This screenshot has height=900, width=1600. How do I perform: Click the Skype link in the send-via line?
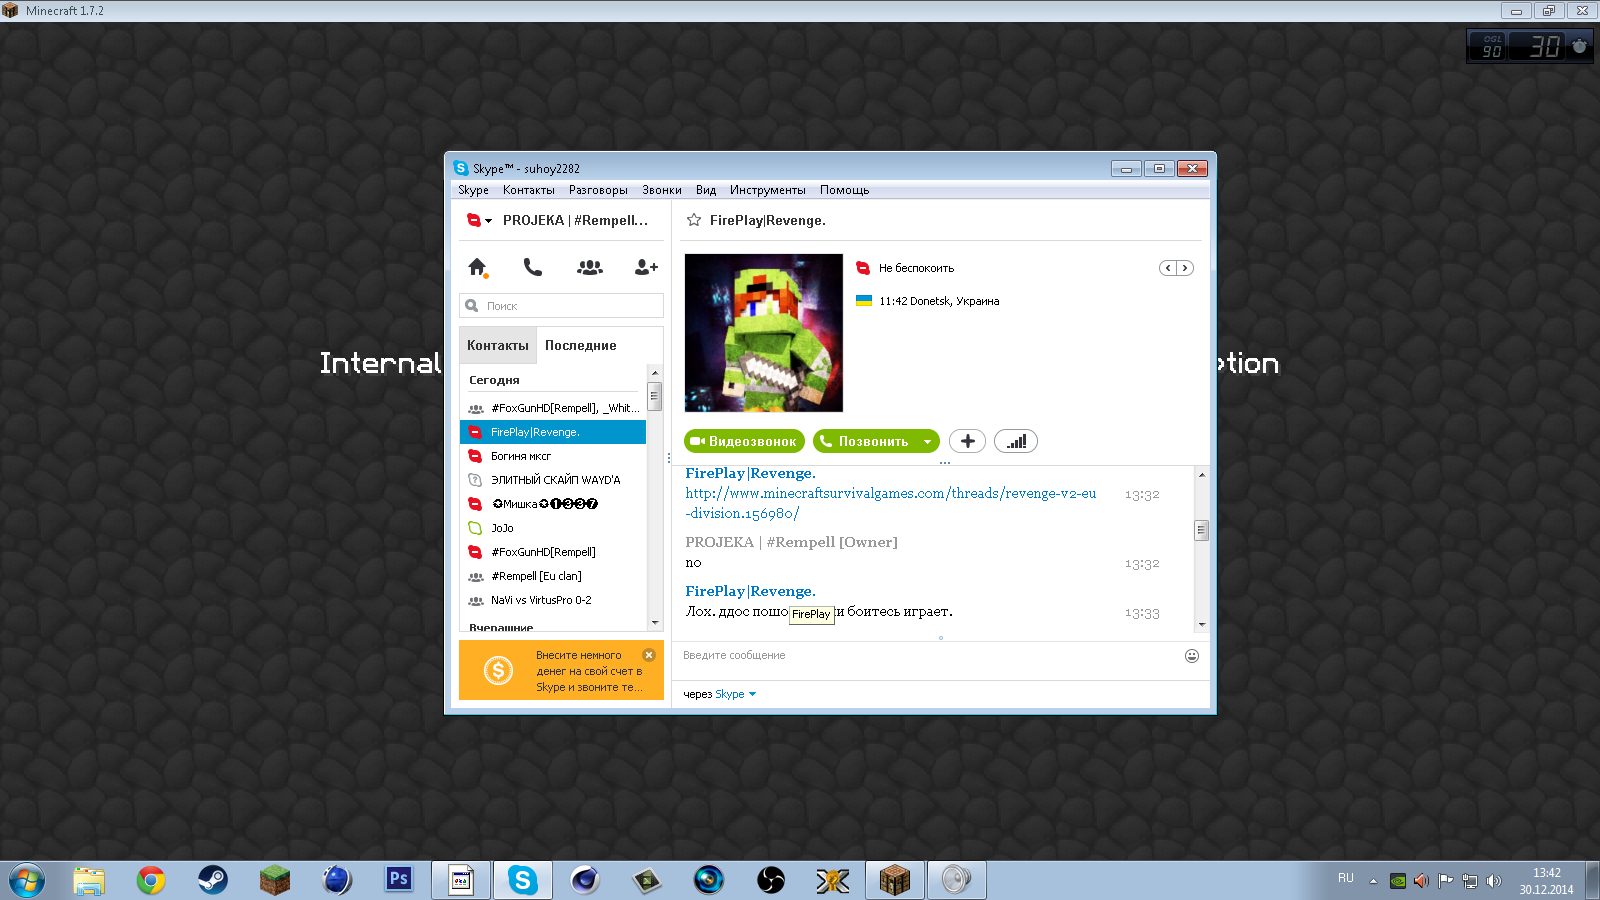(x=730, y=694)
